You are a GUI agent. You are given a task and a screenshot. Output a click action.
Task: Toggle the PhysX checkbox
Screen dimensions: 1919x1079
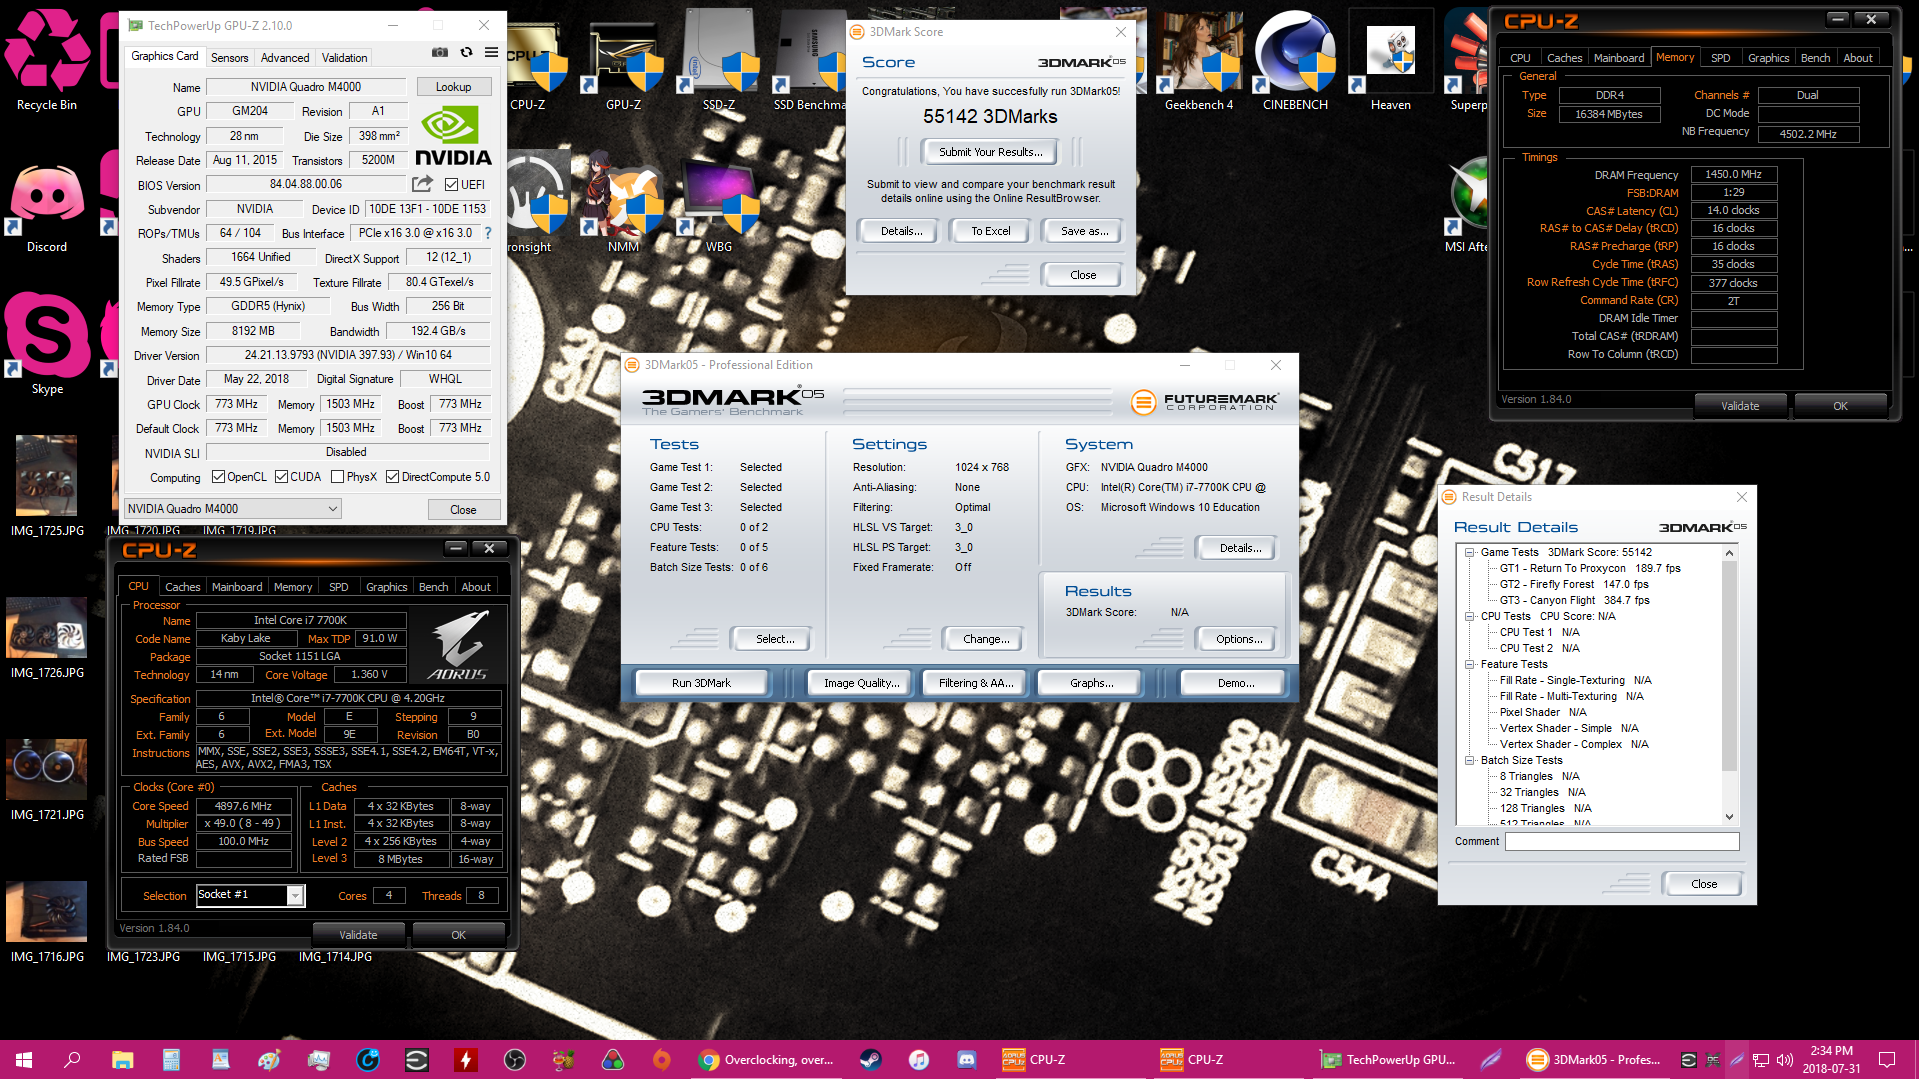coord(337,477)
